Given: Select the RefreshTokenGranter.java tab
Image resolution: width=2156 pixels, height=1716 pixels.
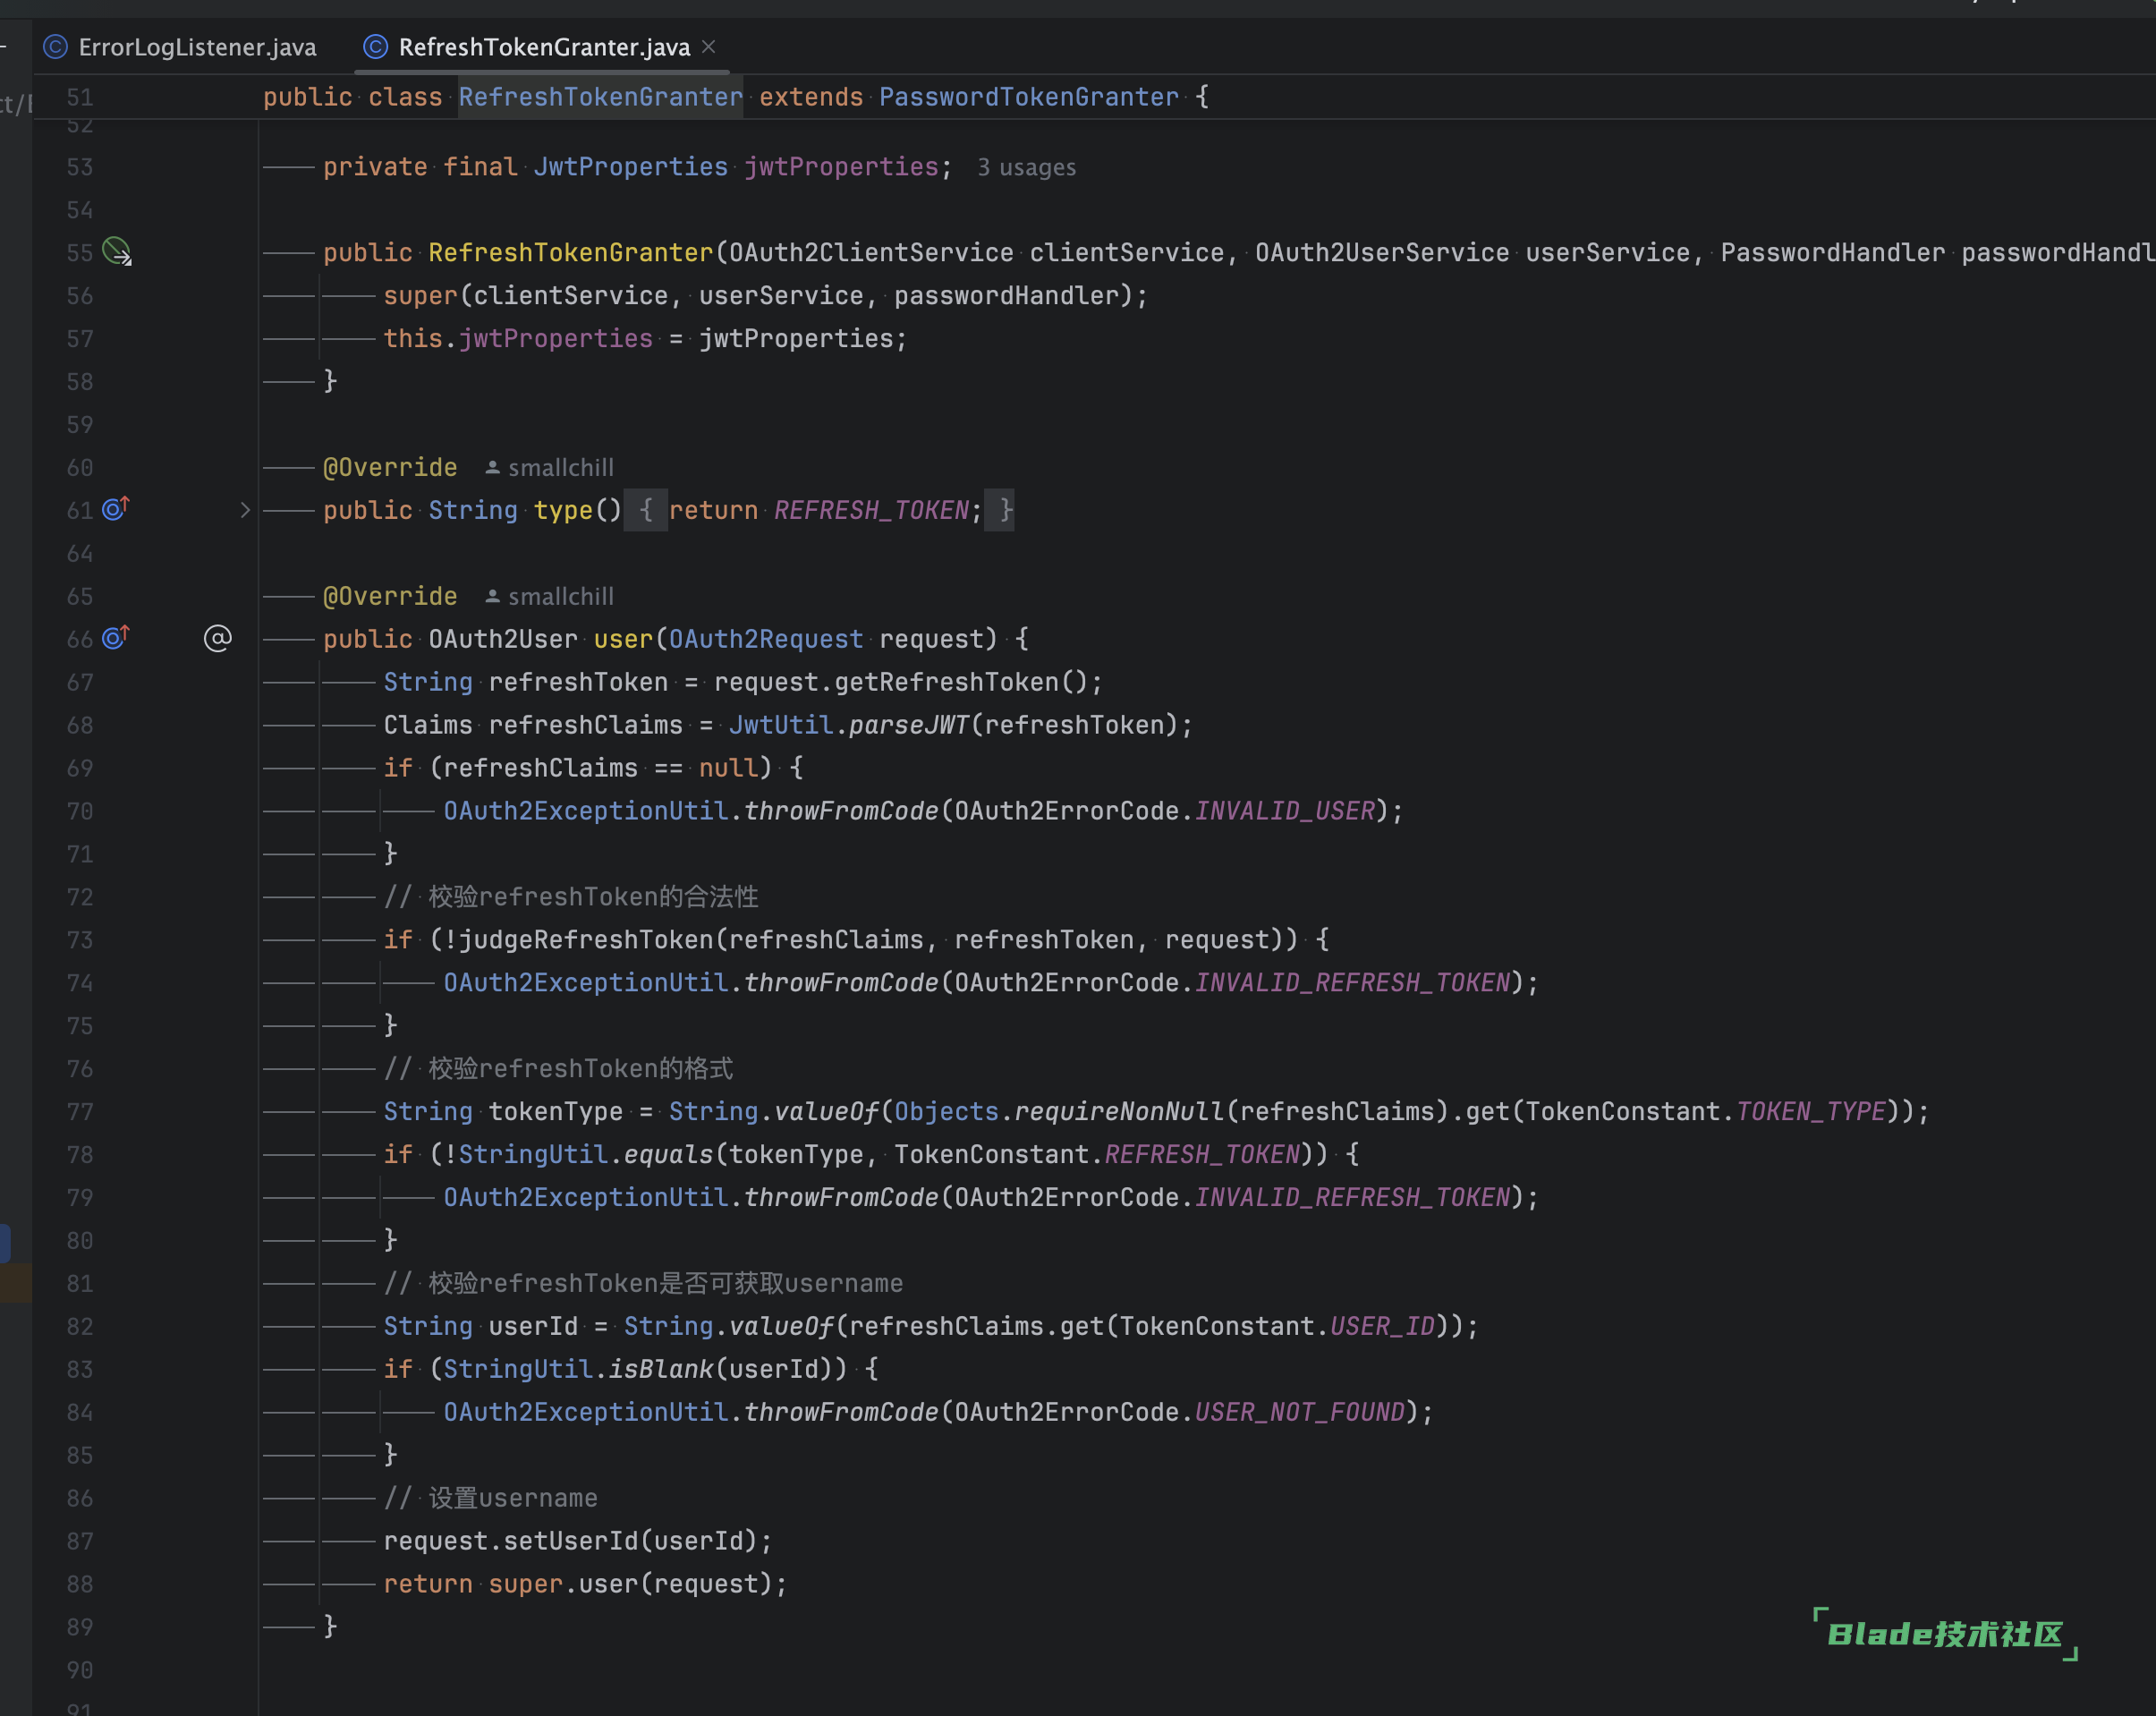Looking at the screenshot, I should click(x=543, y=47).
